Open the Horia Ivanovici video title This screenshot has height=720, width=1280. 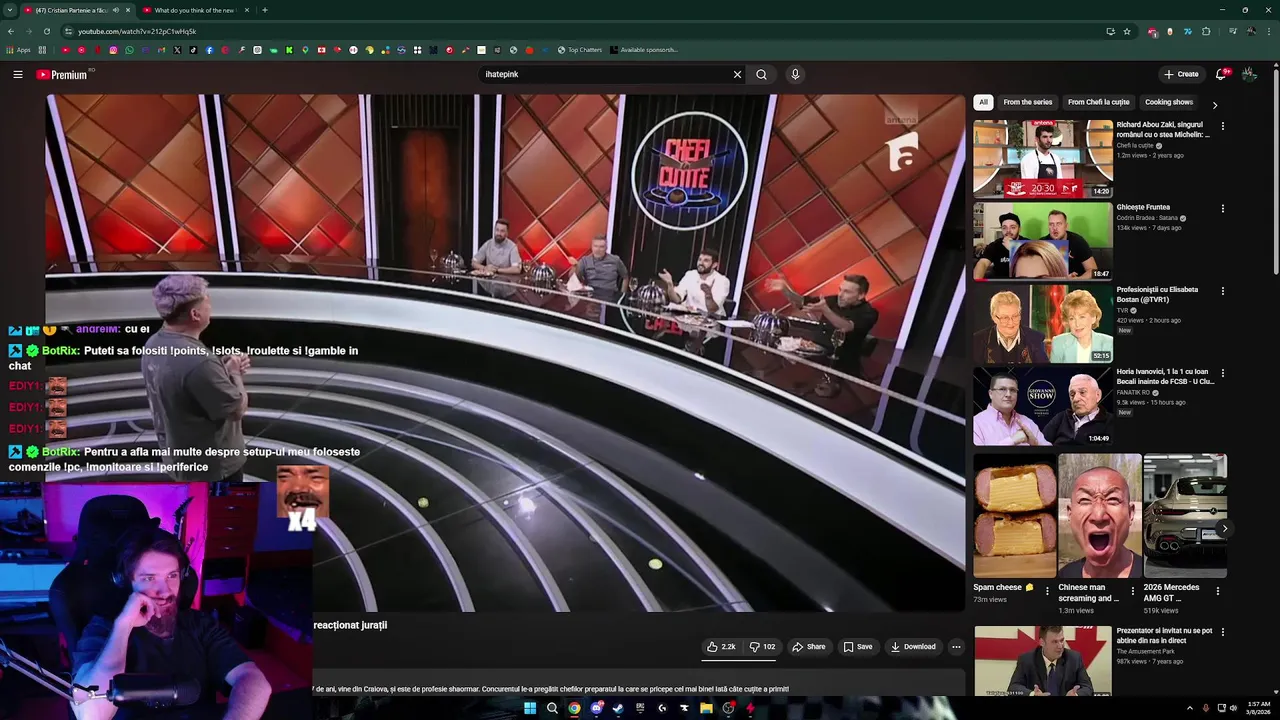pos(1165,376)
